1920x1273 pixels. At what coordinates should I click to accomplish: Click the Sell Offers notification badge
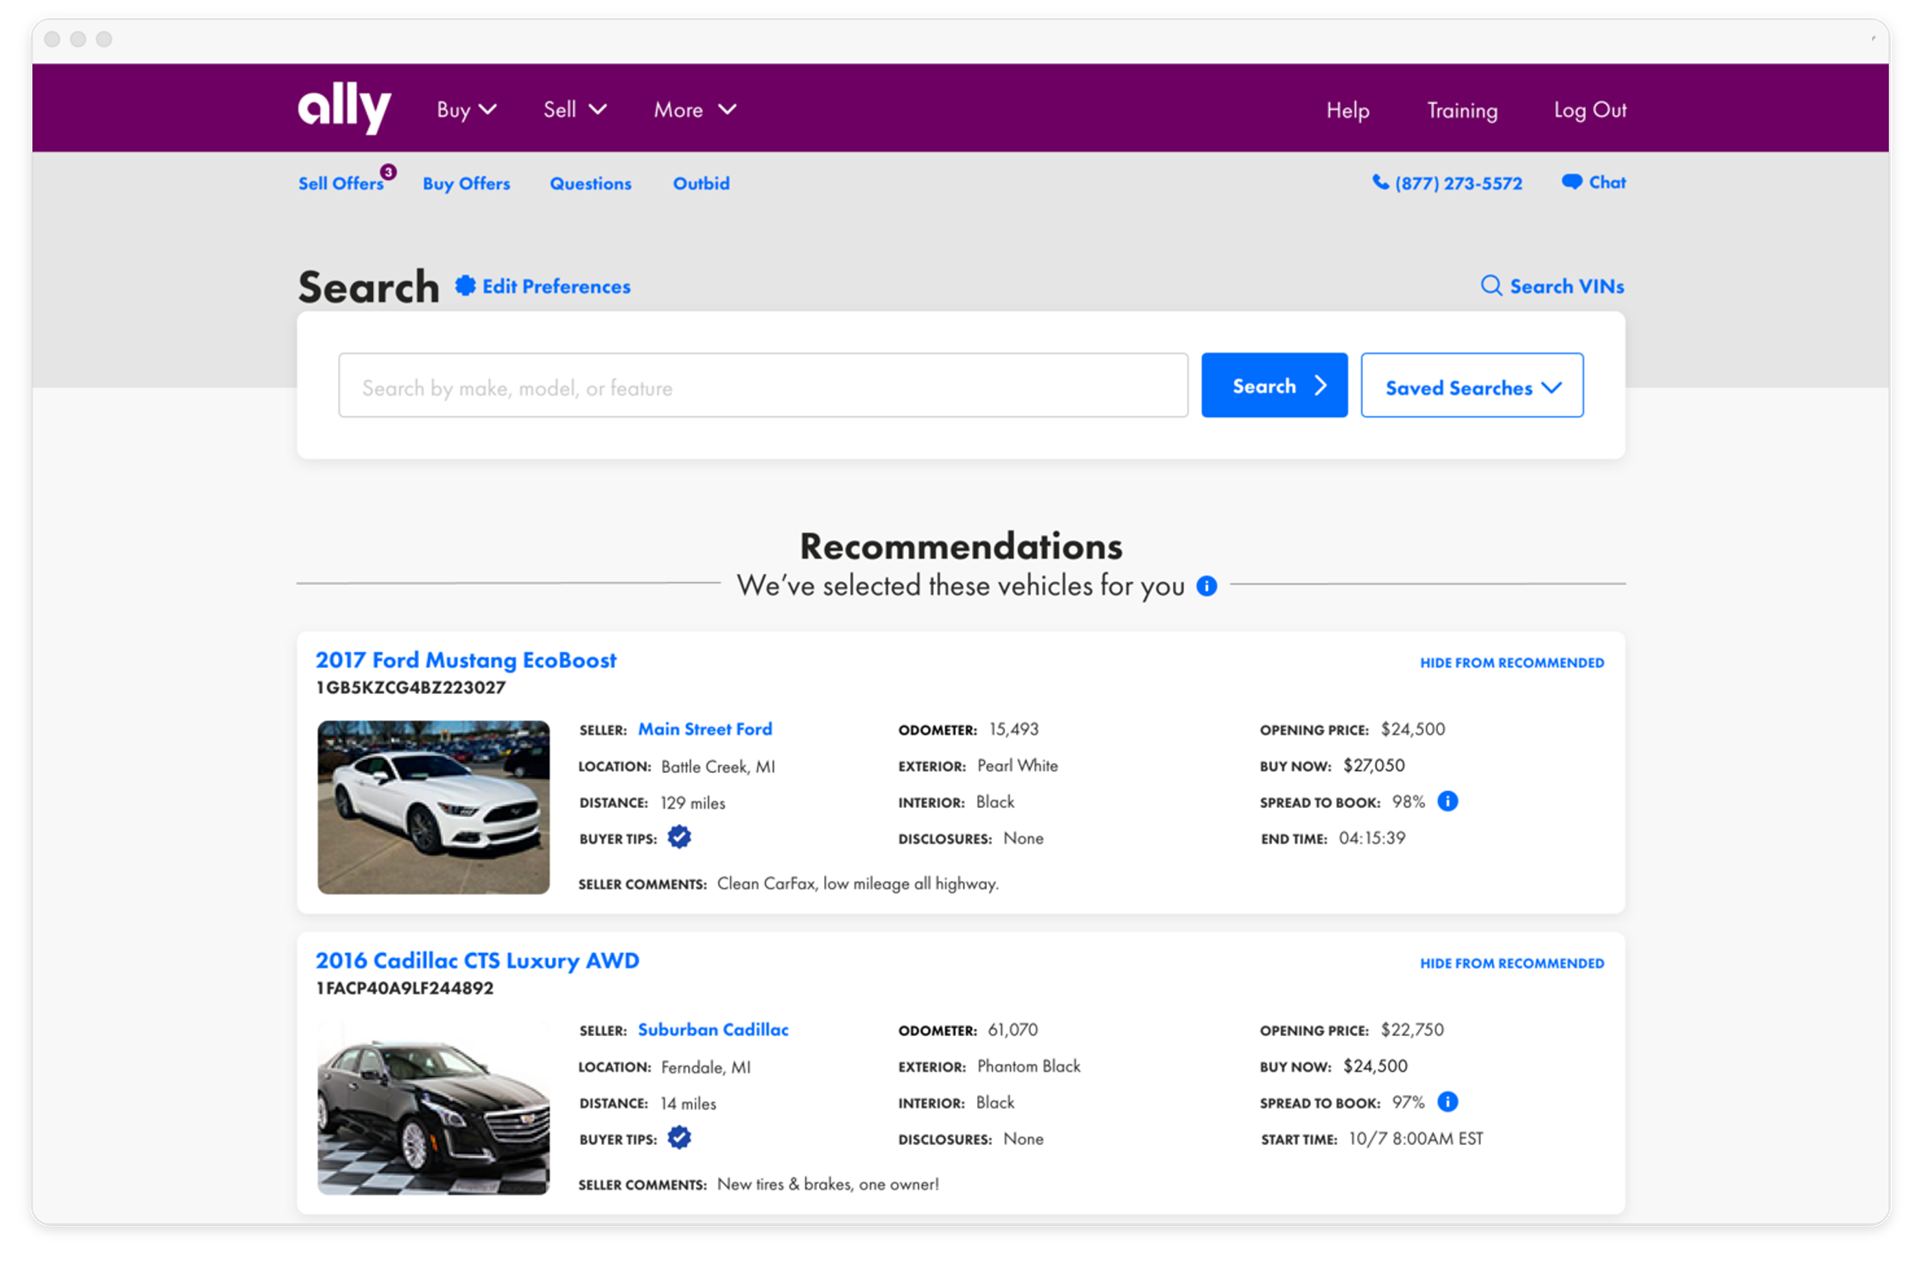click(388, 172)
